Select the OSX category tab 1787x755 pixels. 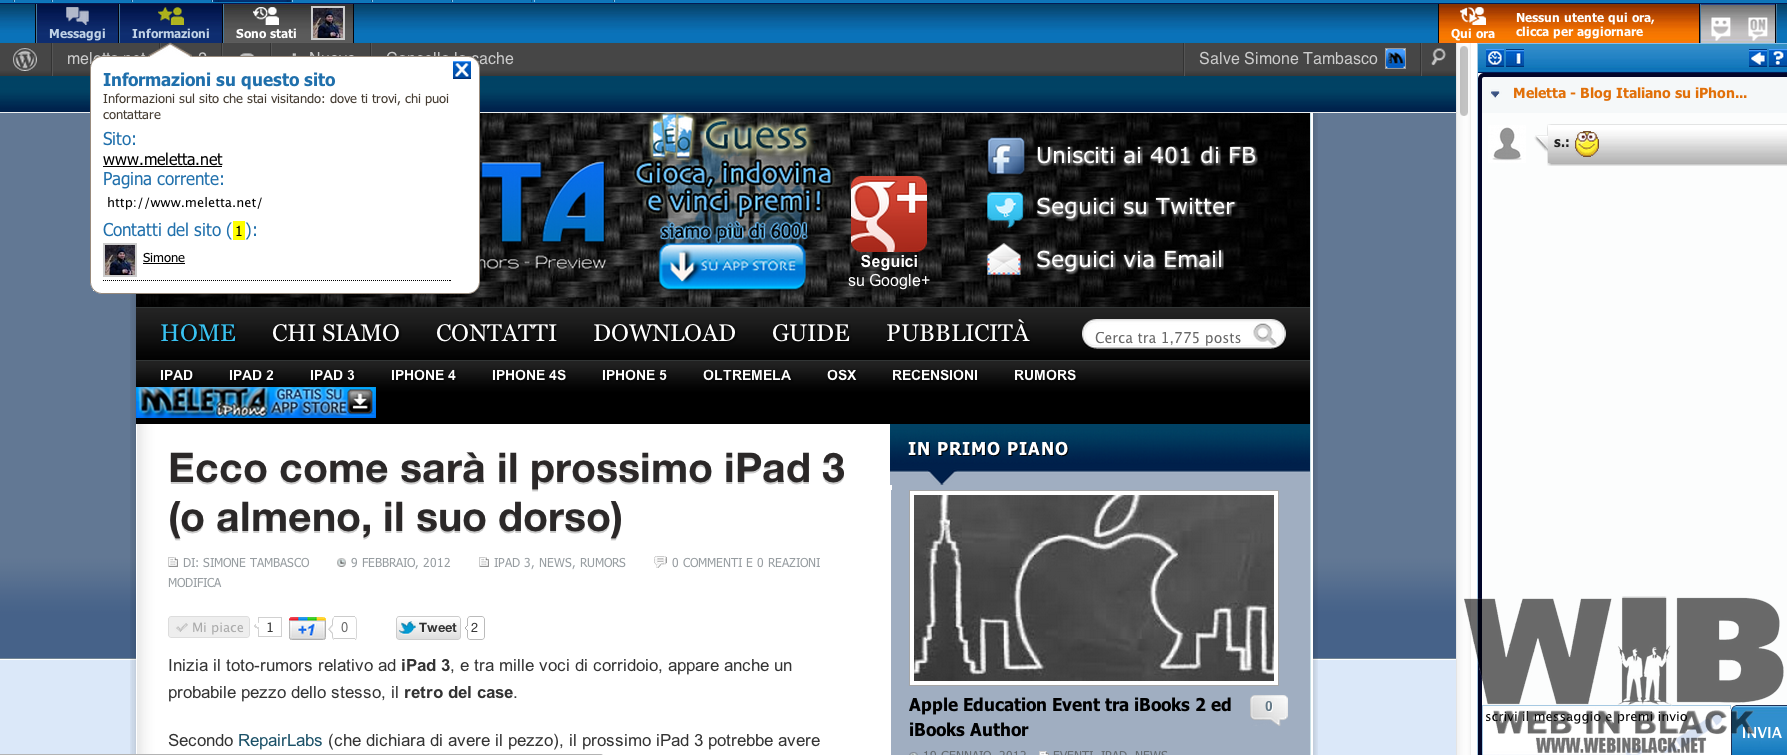point(841,375)
